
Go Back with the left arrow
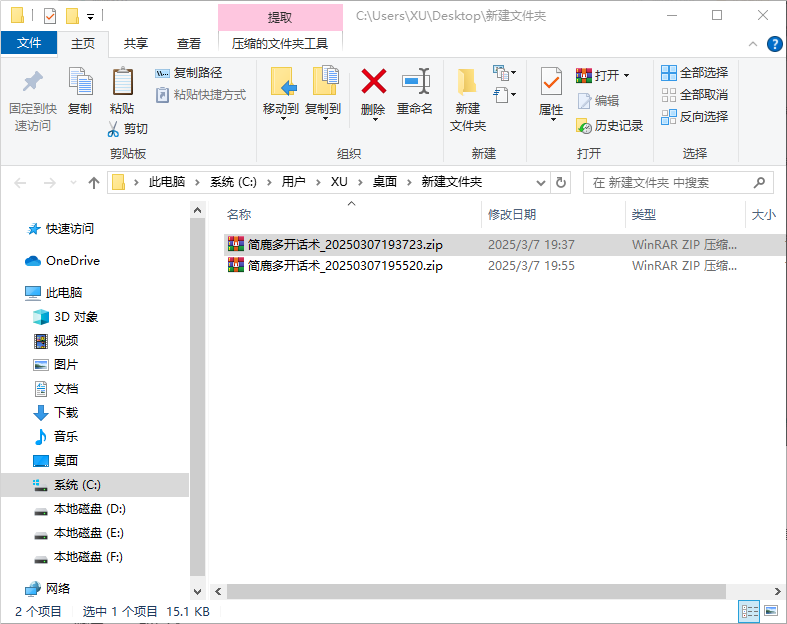[x=20, y=183]
